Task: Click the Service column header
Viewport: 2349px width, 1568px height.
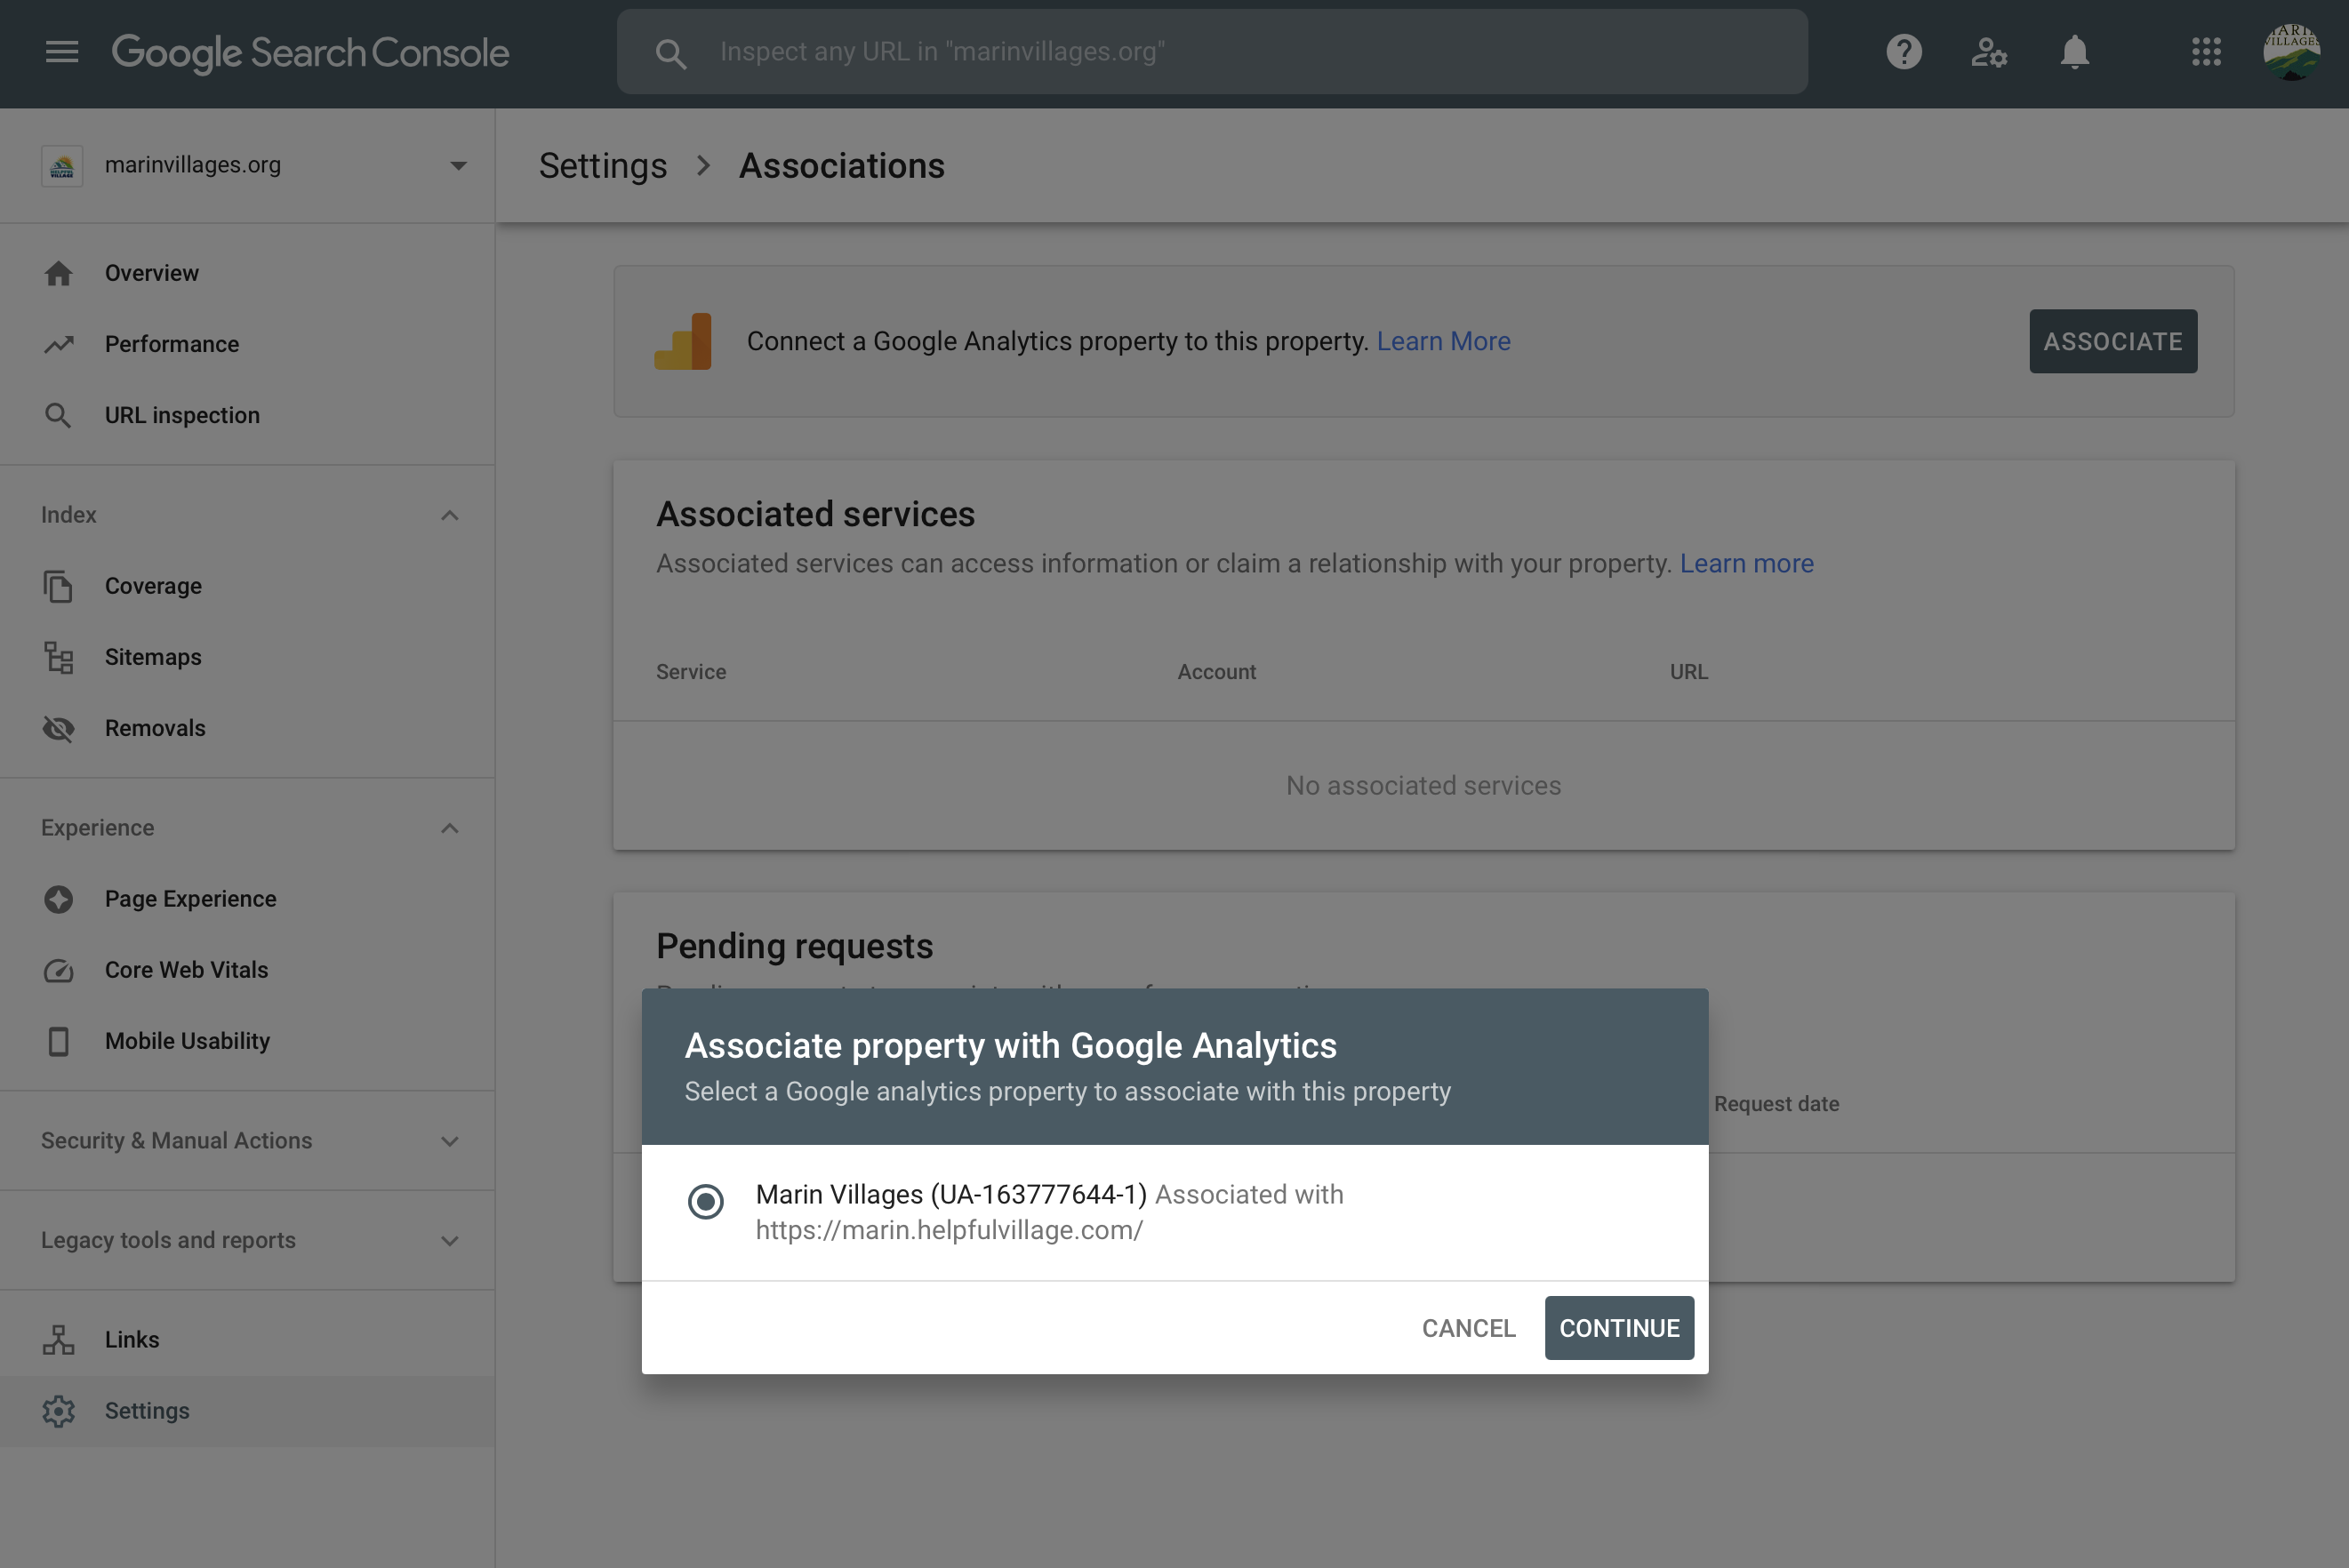Action: [x=691, y=672]
